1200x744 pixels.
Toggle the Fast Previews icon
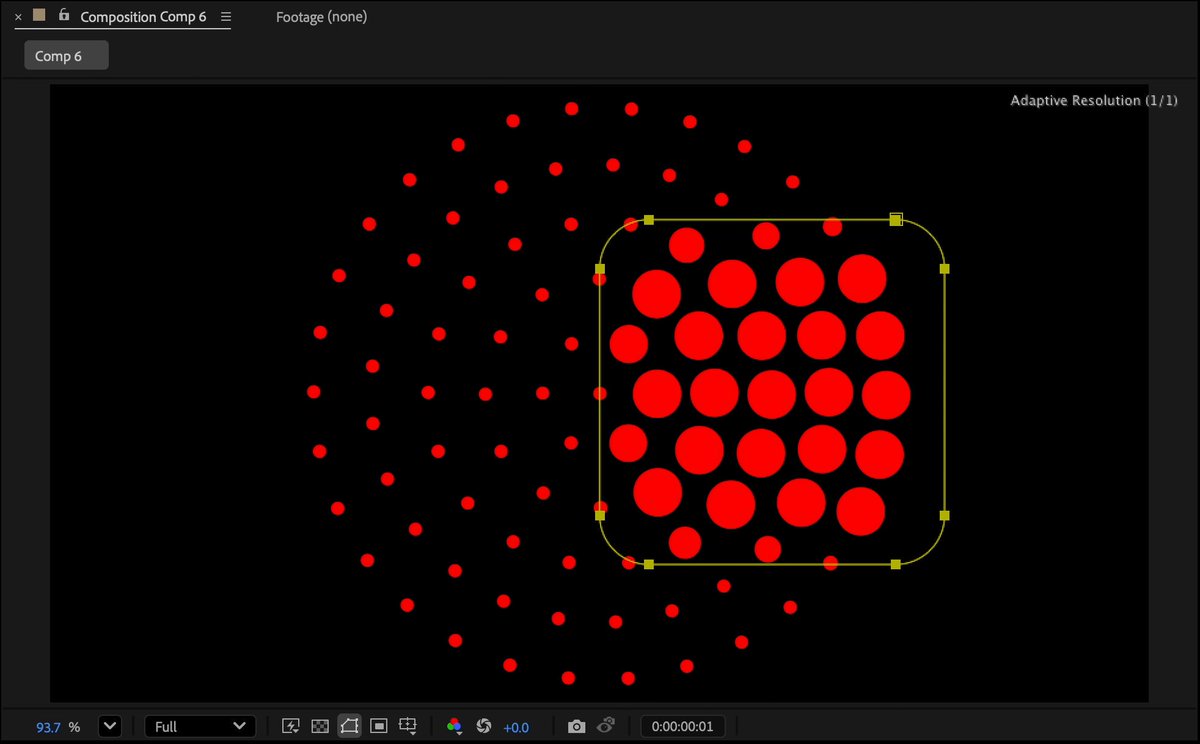point(292,727)
